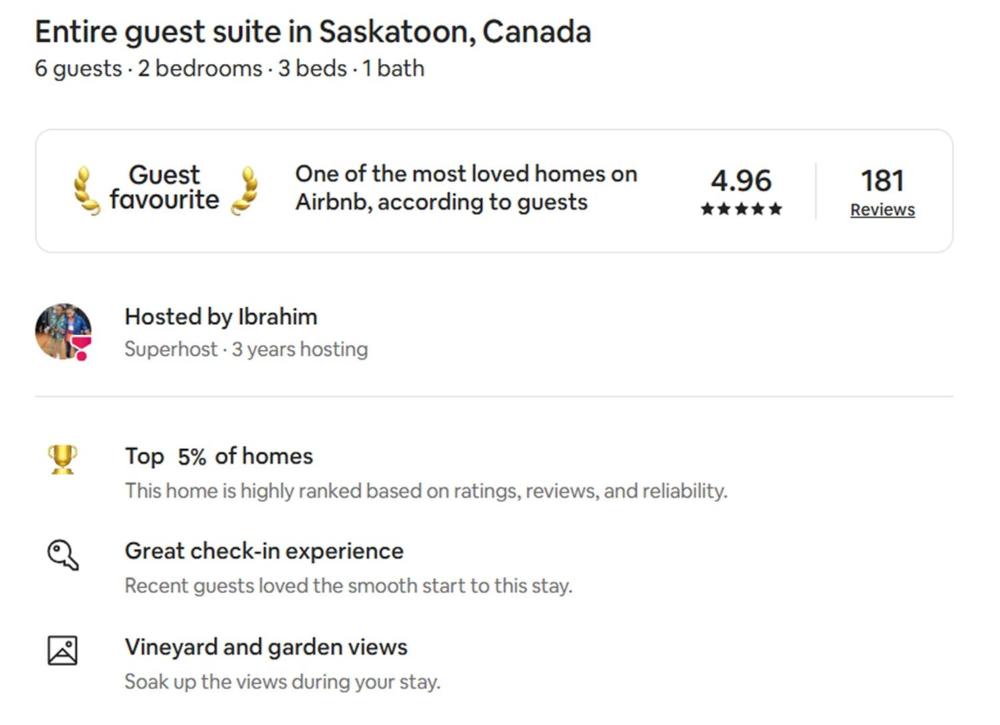This screenshot has height=725, width=1000.
Task: Click the most loved homes description text
Action: 466,186
